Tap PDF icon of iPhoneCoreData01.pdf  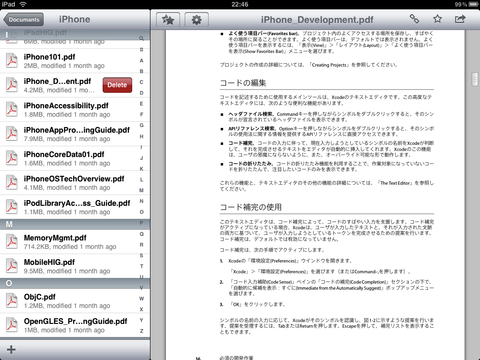[12, 158]
